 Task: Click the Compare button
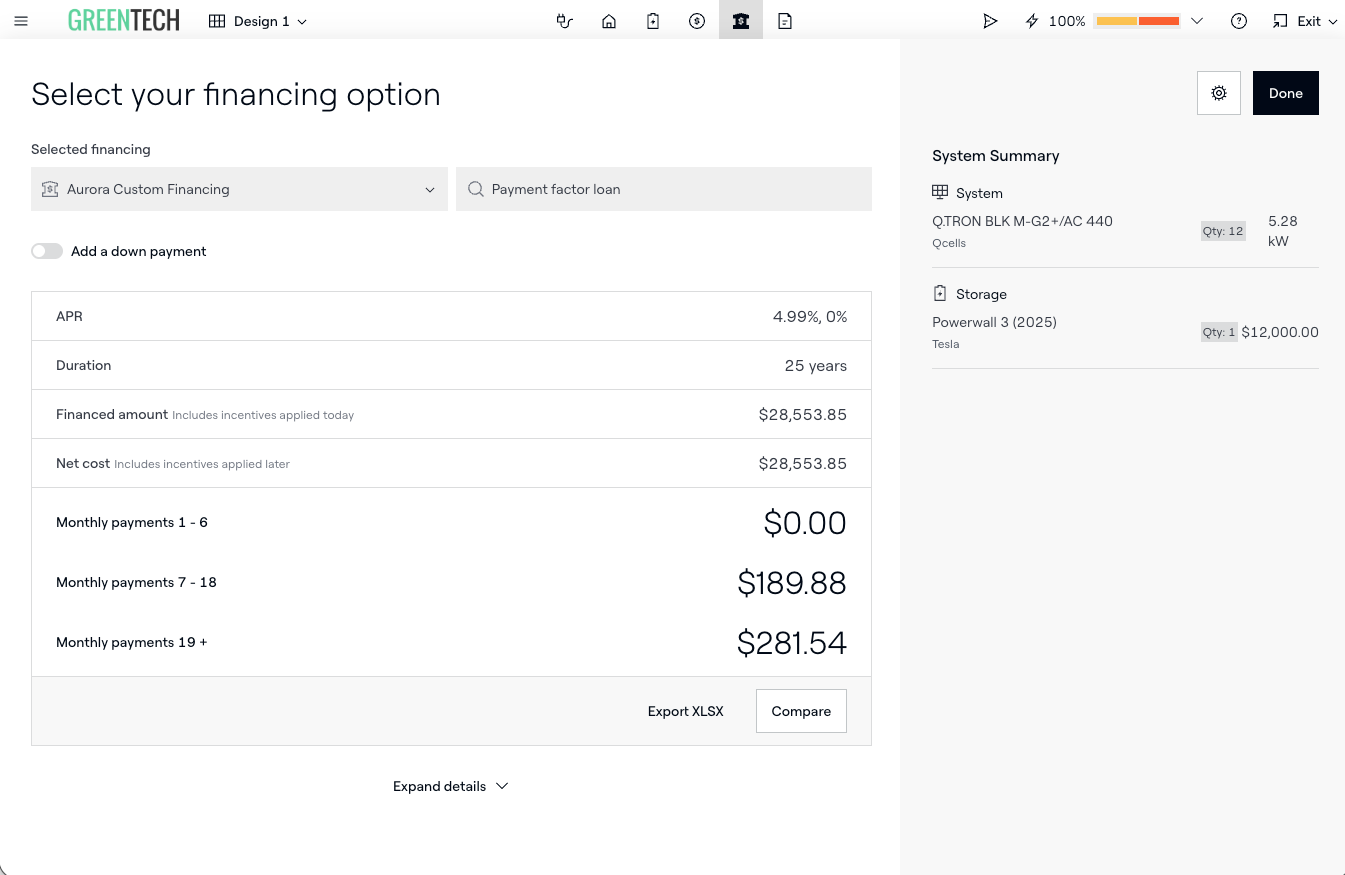(801, 711)
